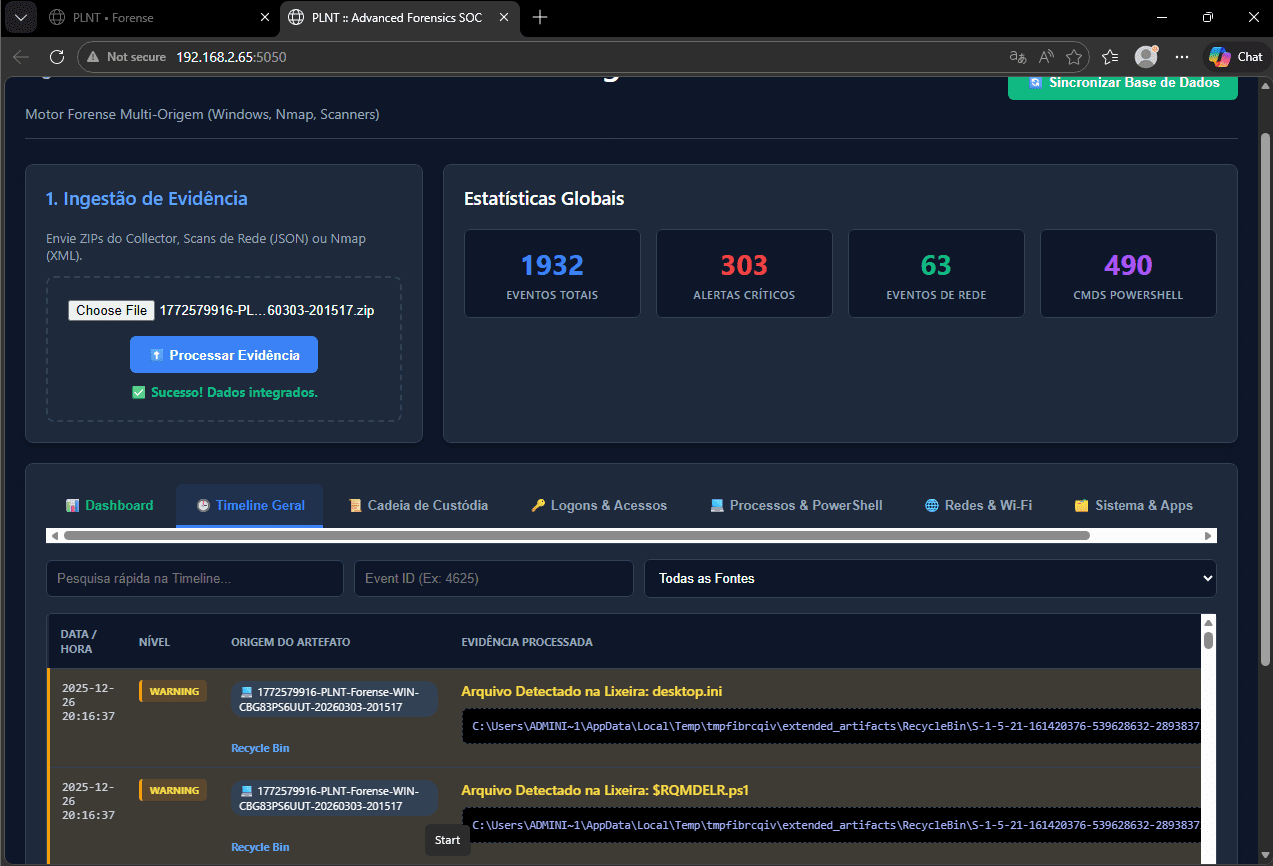Open the Cadeia de Custódia tab
Screen dimensions: 1273x866
tap(418, 505)
